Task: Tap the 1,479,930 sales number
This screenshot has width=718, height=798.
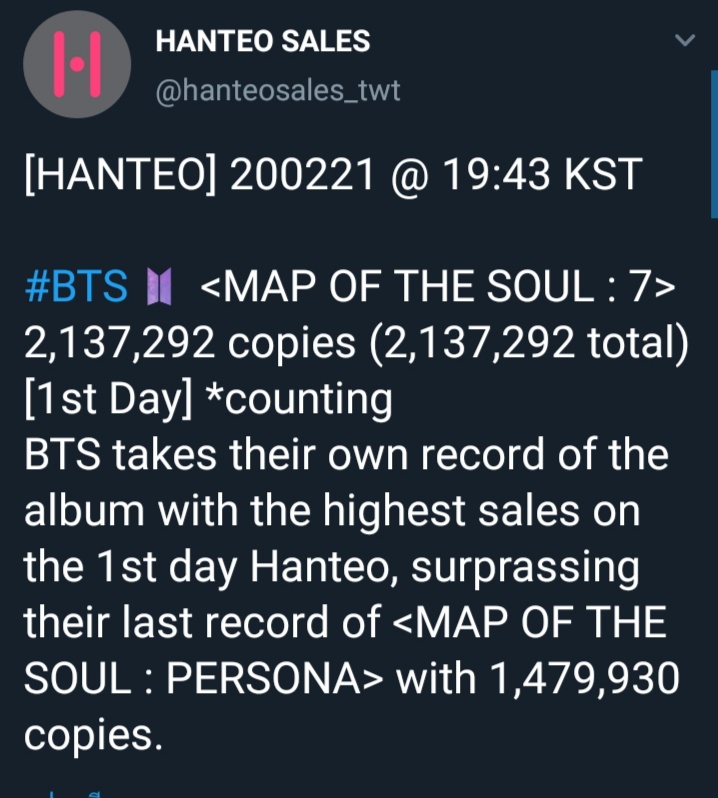Action: pos(585,680)
